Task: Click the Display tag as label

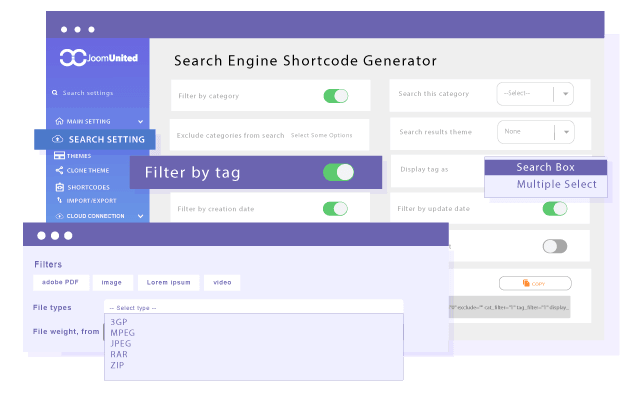Action: [x=424, y=169]
